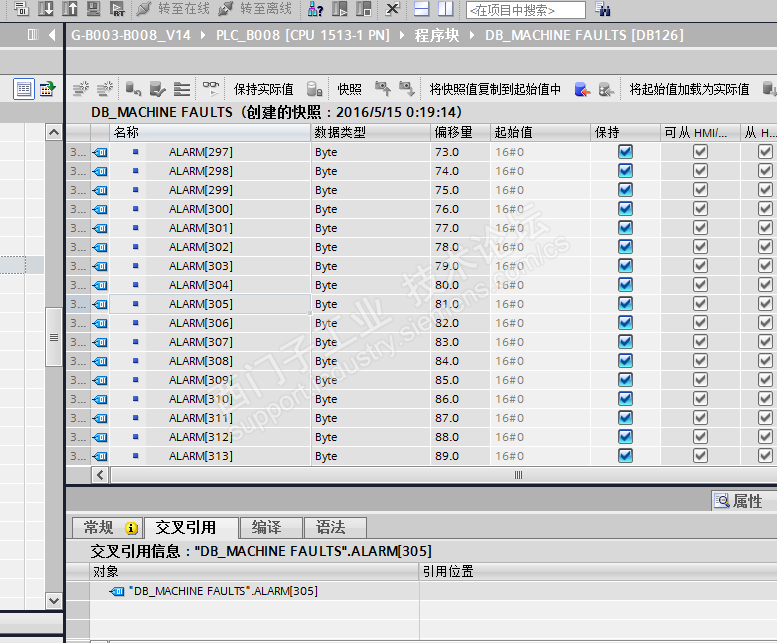The image size is (777, 643).
Task: Click offset value 86.0
Action: [447, 399]
